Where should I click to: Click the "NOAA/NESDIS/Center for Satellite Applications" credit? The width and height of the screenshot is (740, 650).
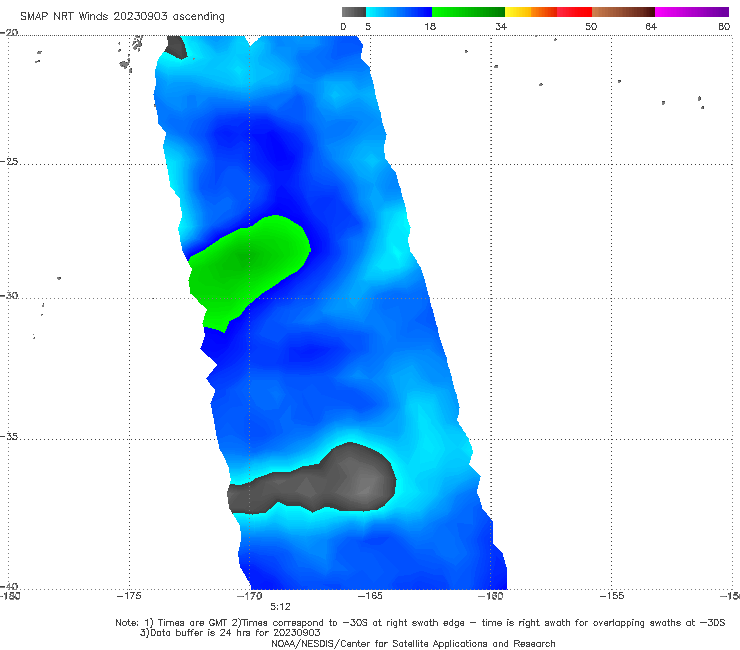tap(413, 643)
